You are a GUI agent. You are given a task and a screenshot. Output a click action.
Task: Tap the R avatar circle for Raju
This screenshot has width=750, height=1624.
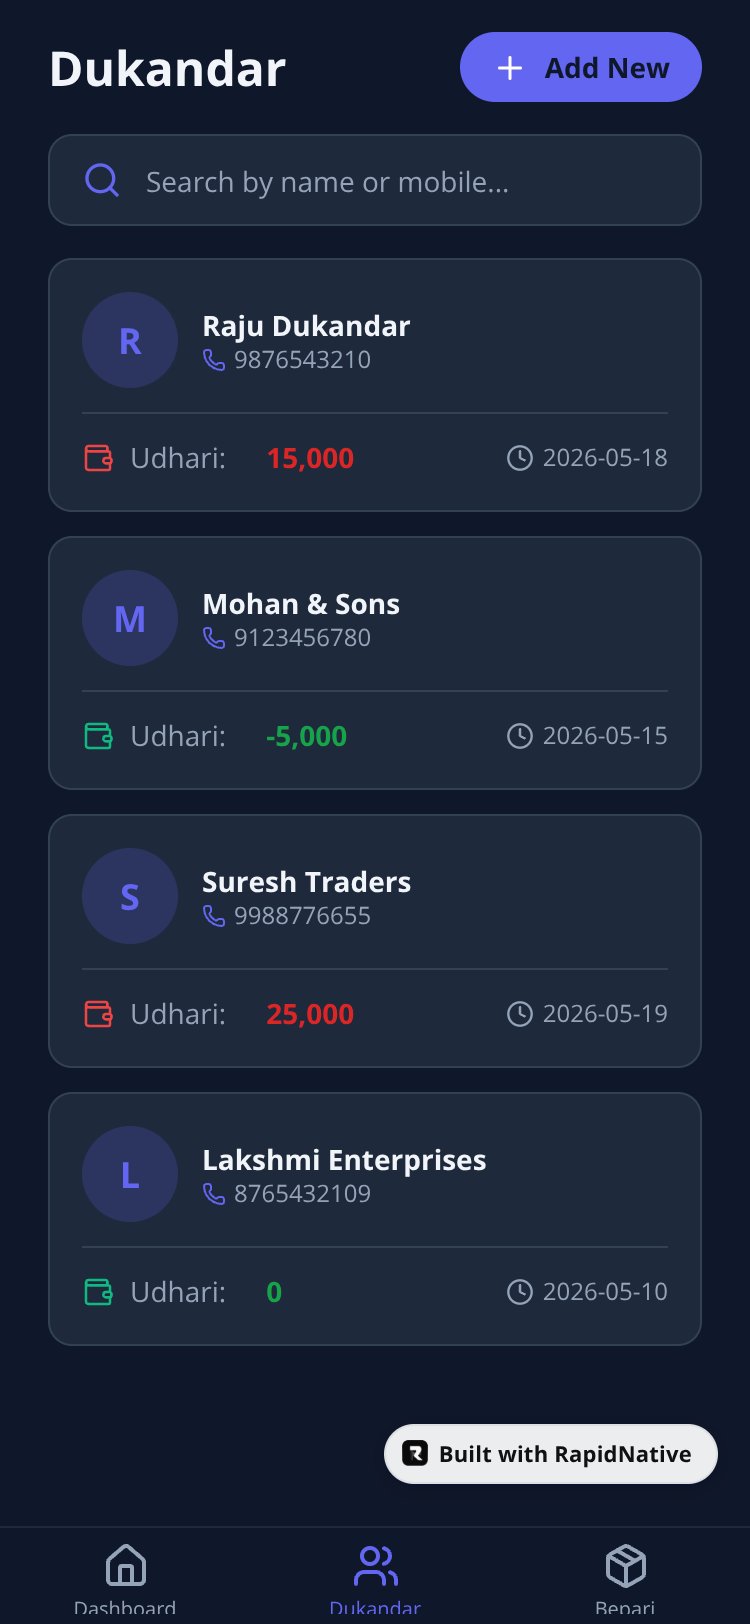coord(130,340)
